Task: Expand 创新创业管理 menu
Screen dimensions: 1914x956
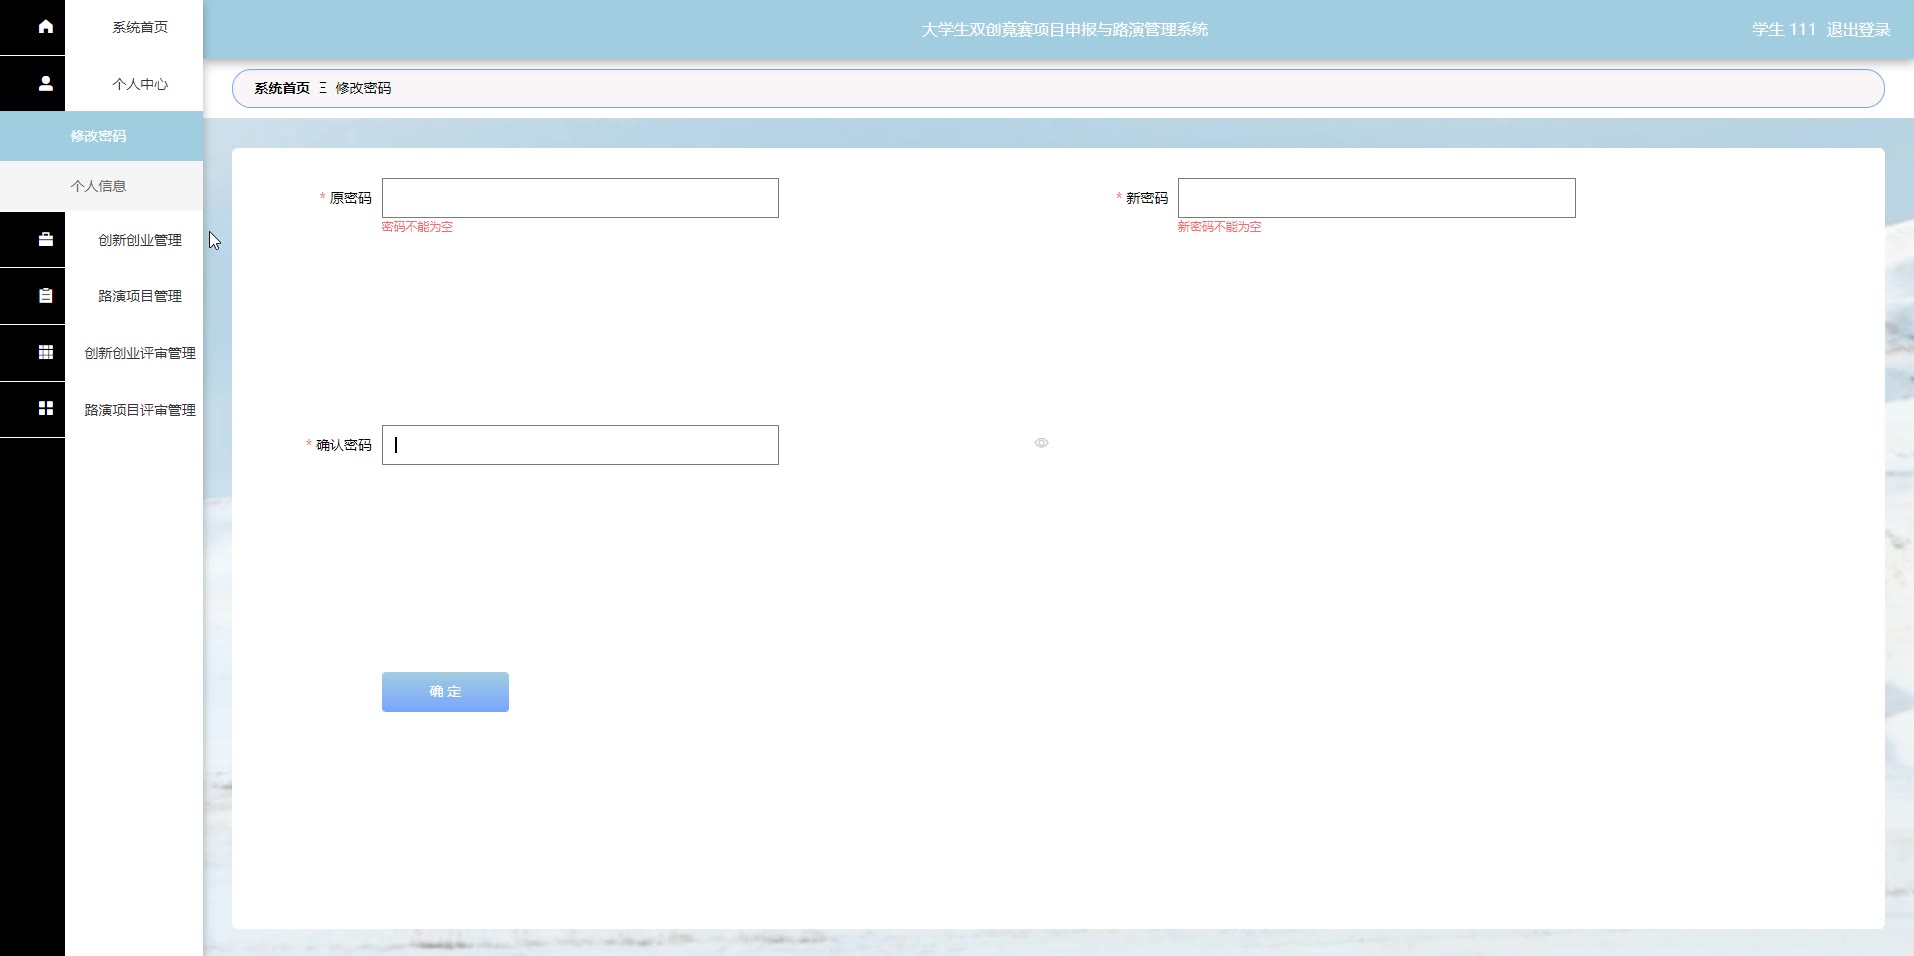Action: pos(140,240)
